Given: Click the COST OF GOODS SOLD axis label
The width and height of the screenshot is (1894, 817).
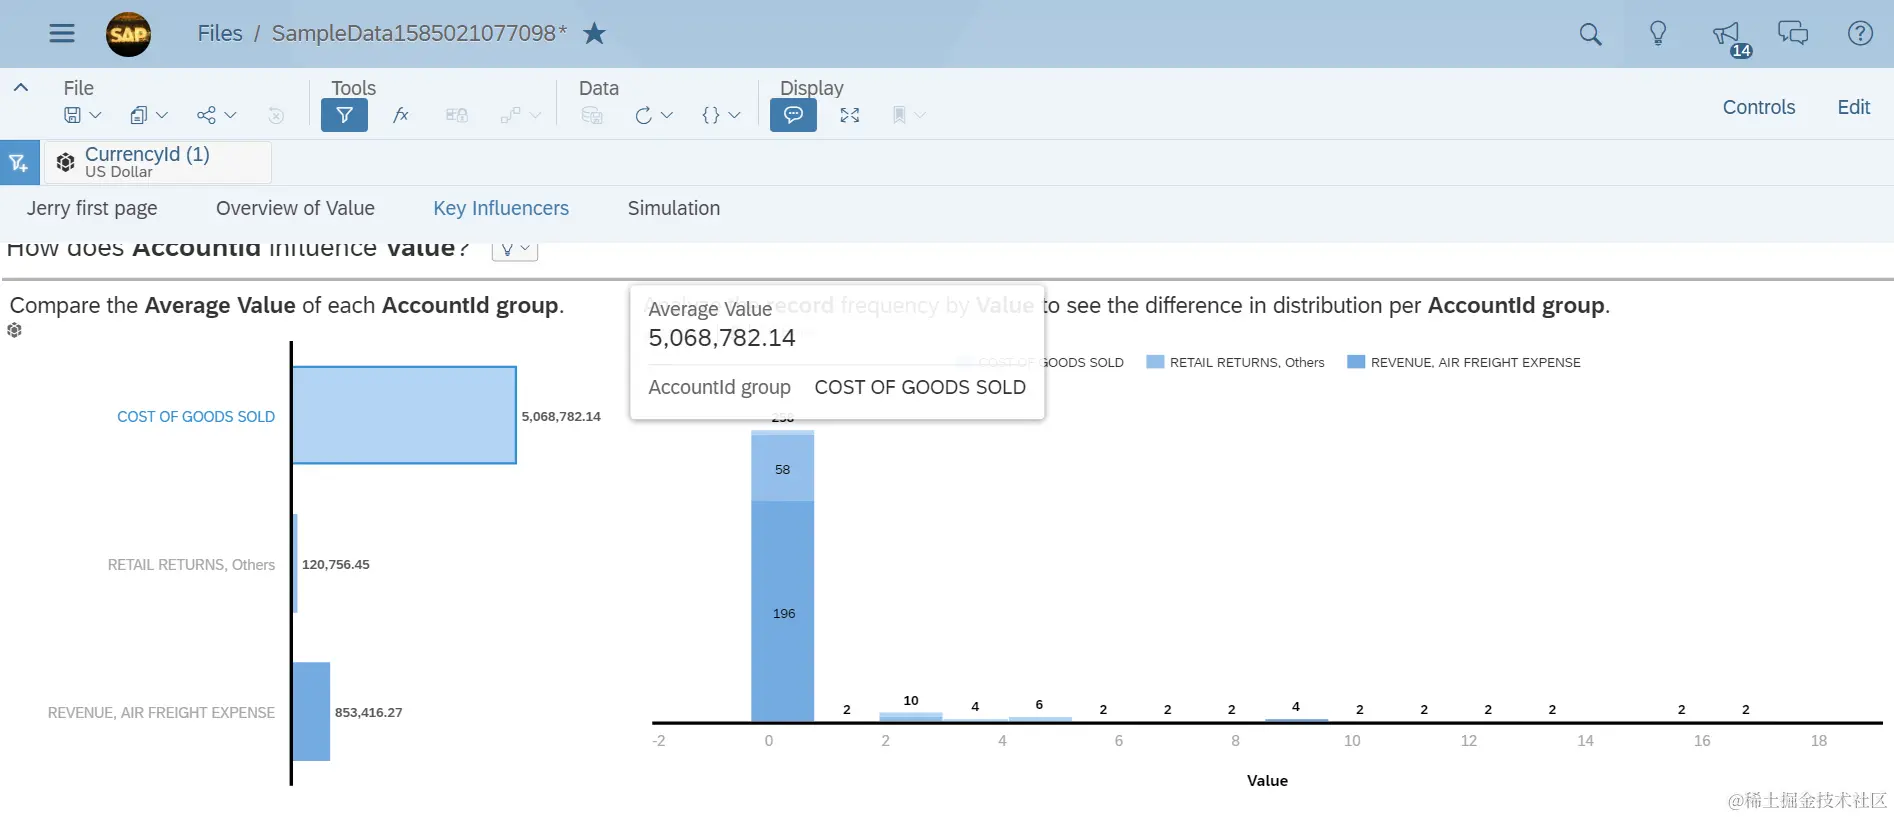Looking at the screenshot, I should click(x=196, y=416).
